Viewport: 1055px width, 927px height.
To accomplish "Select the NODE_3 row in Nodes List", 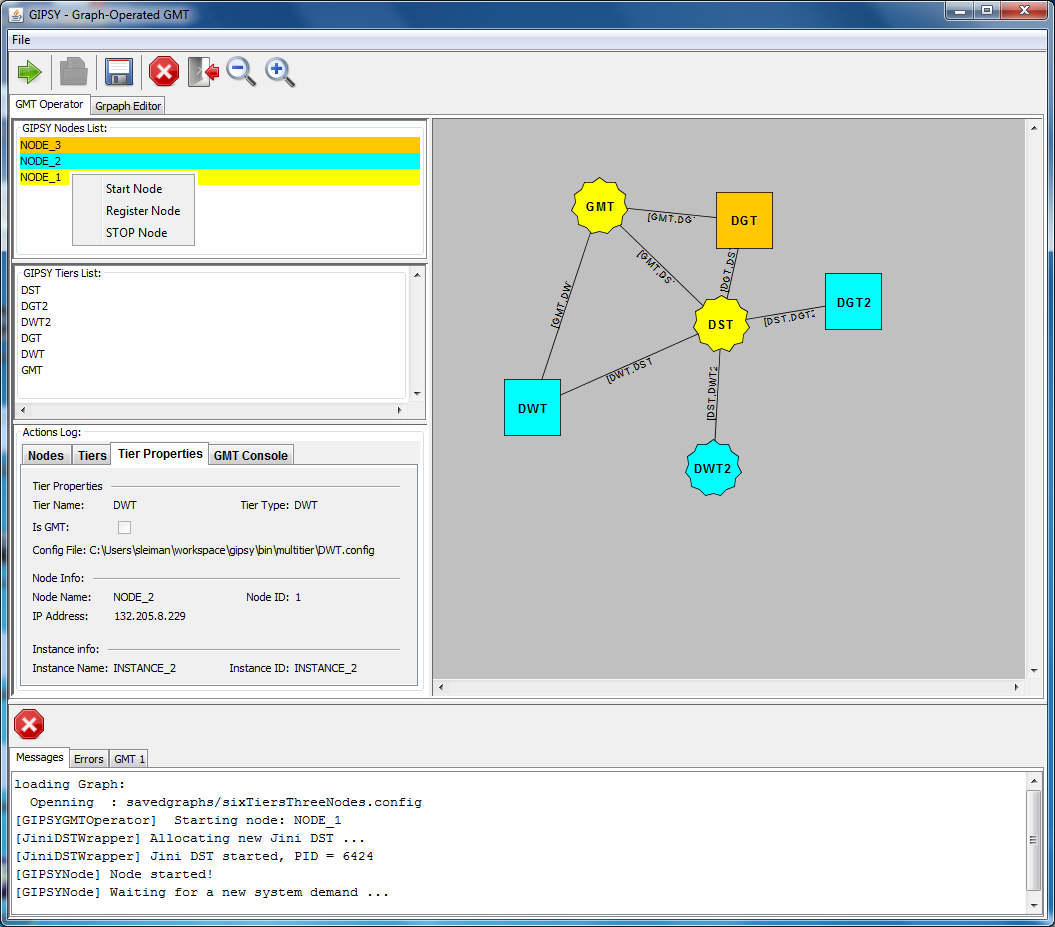I will tap(219, 145).
